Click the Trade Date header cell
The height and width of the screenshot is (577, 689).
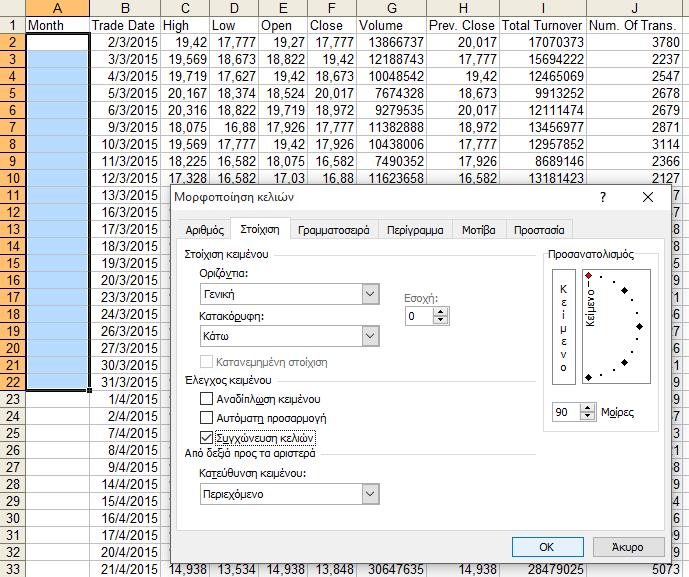tap(125, 25)
